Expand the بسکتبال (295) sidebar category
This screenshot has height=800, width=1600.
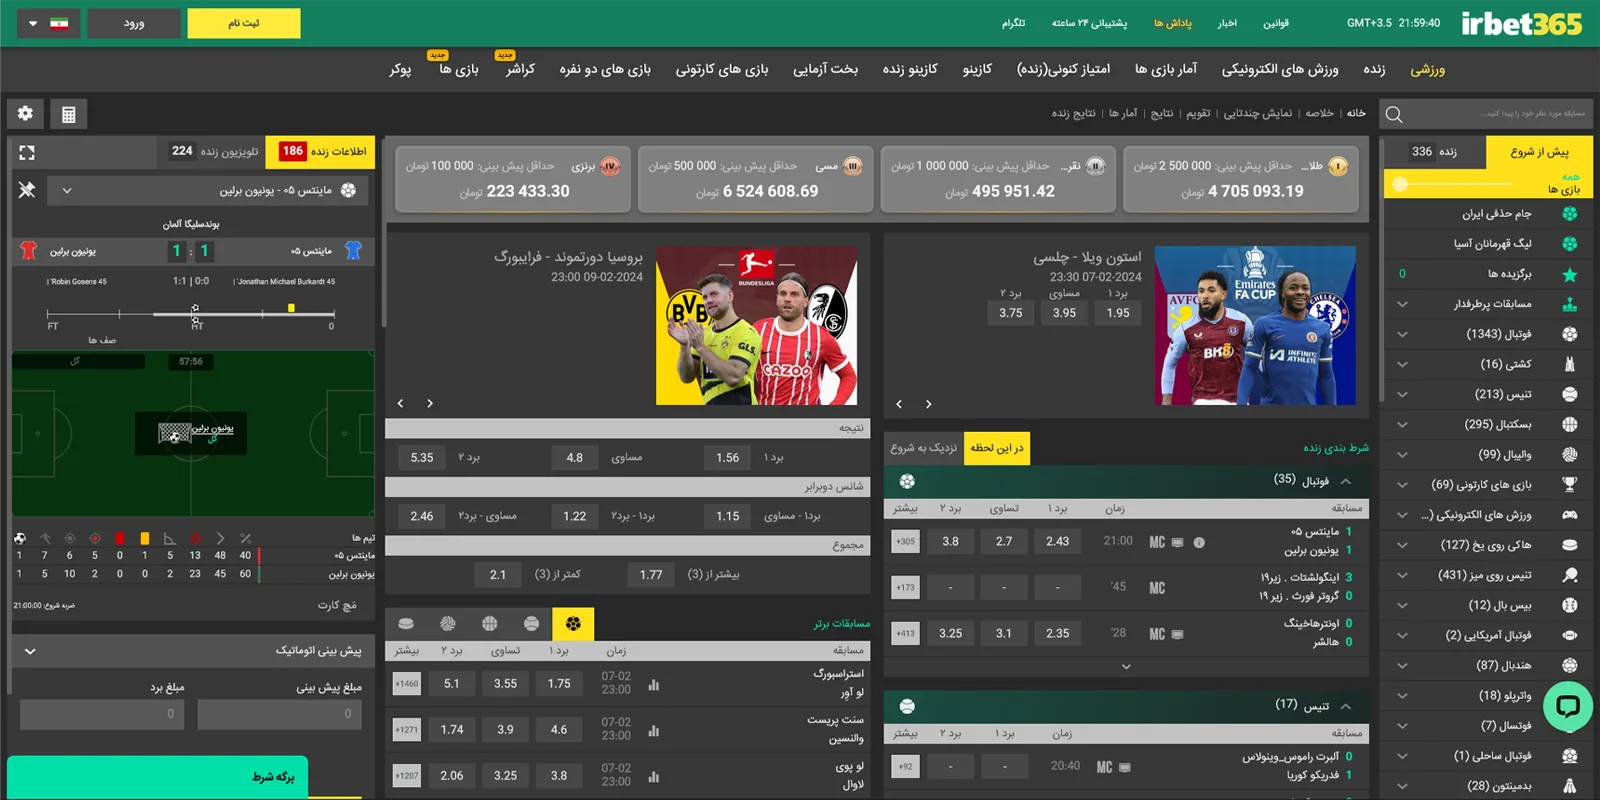click(x=1402, y=424)
